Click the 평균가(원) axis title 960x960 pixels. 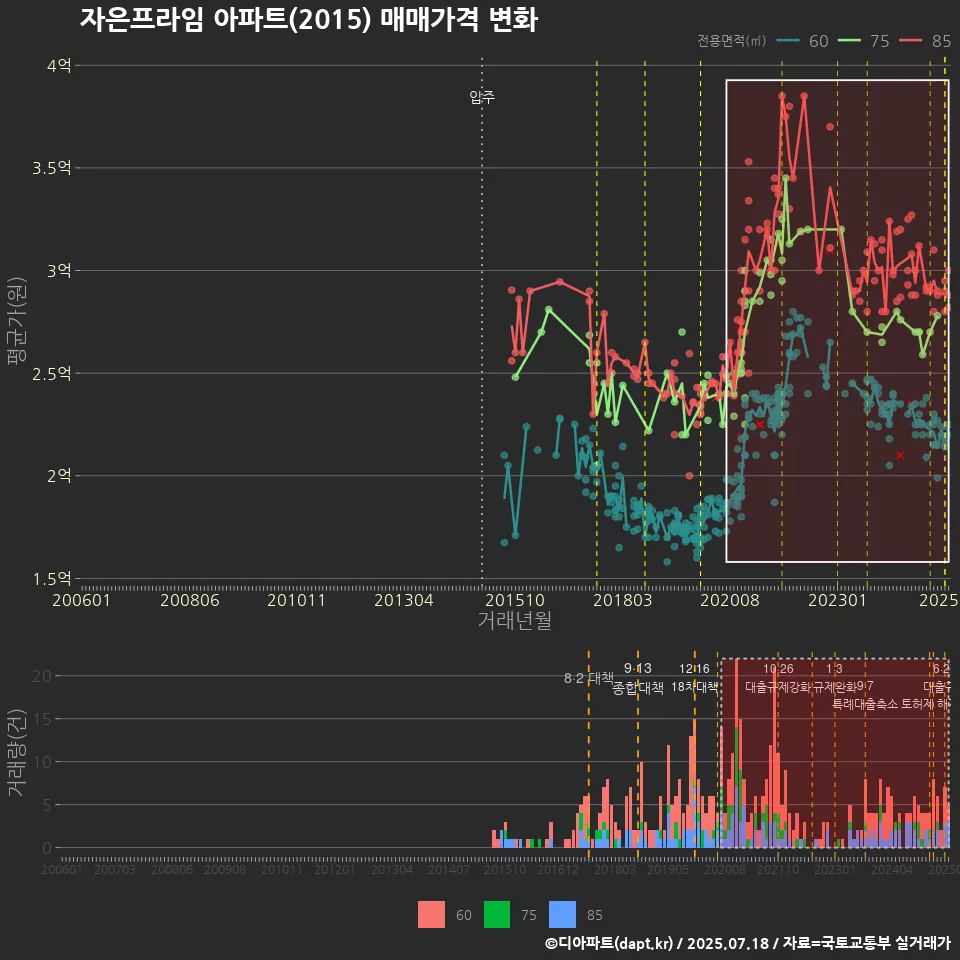point(17,321)
